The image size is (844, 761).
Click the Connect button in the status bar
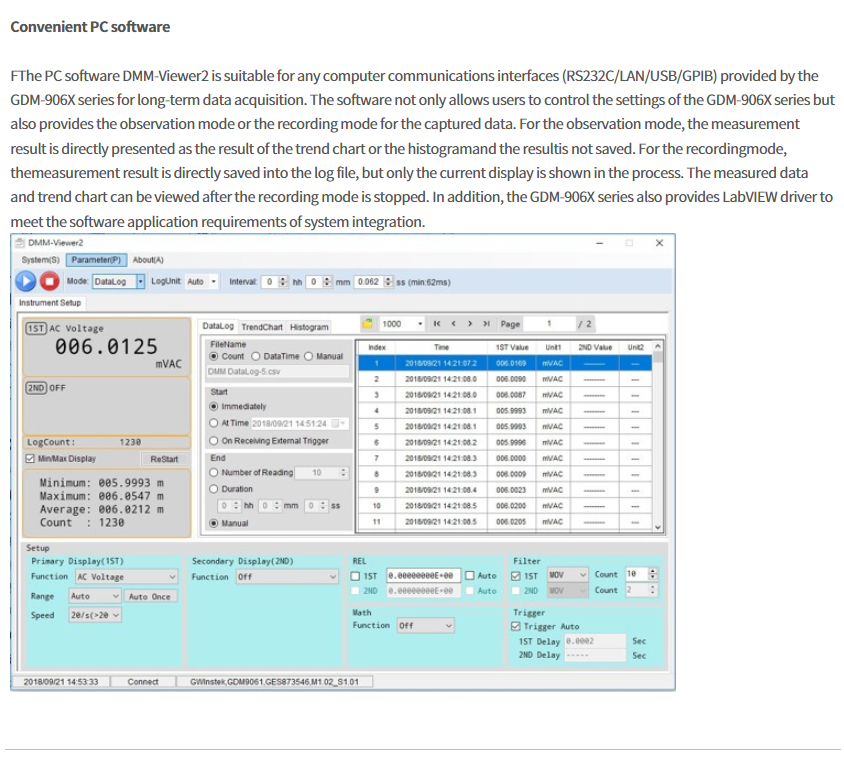[142, 682]
